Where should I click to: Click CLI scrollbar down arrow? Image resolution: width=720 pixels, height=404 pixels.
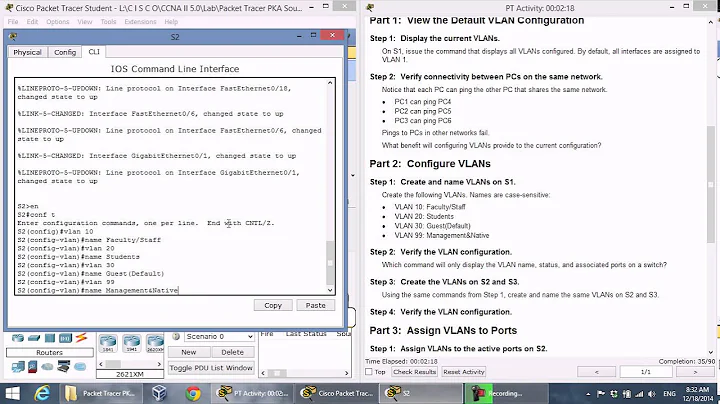tap(330, 290)
